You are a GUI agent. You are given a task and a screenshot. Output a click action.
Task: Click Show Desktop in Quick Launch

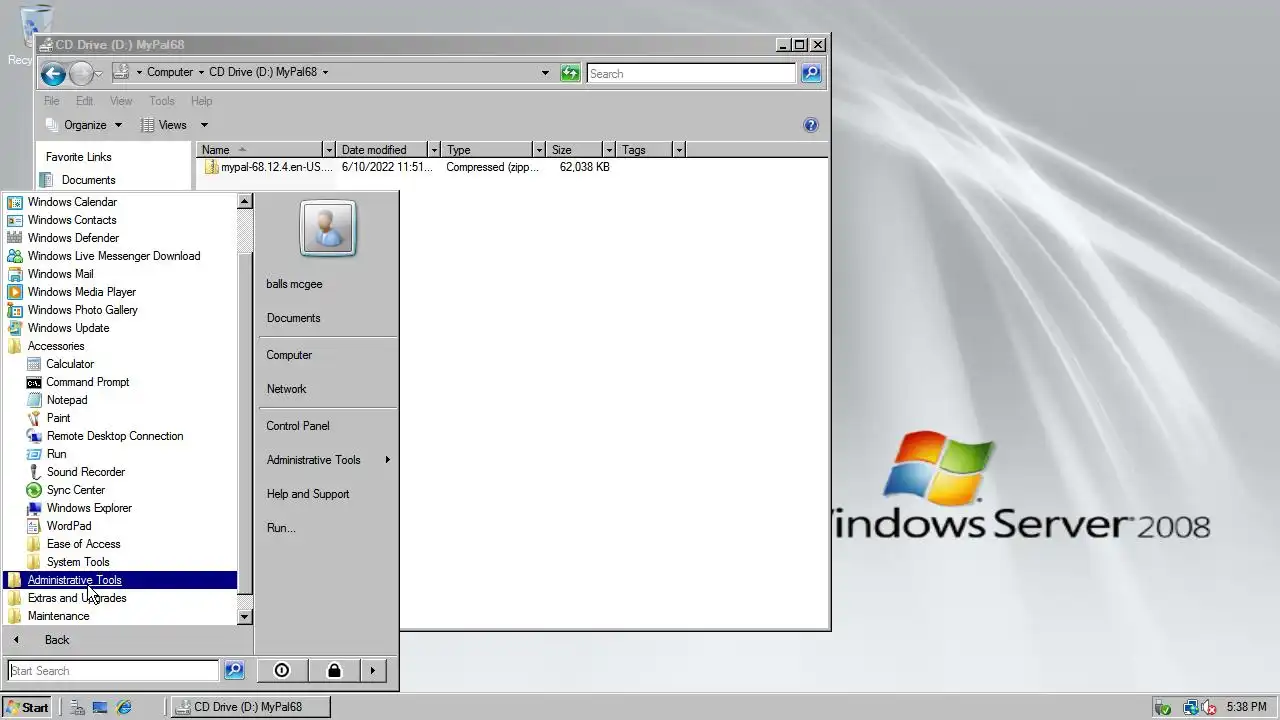tap(100, 707)
